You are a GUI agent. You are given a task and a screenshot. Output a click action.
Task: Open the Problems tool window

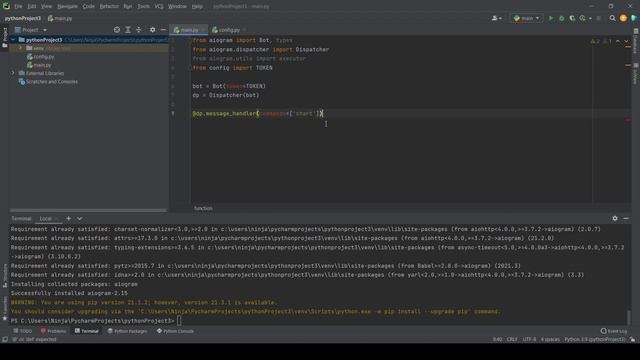coord(53,331)
